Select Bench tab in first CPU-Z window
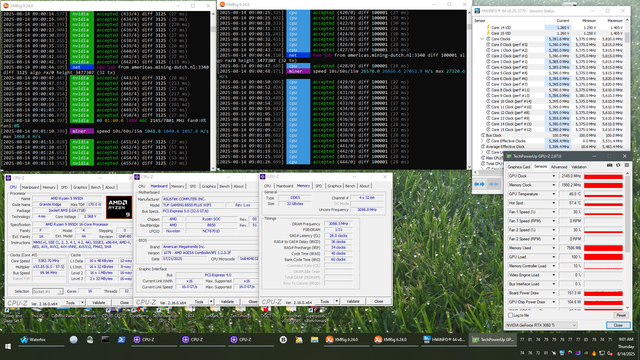 pos(96,187)
